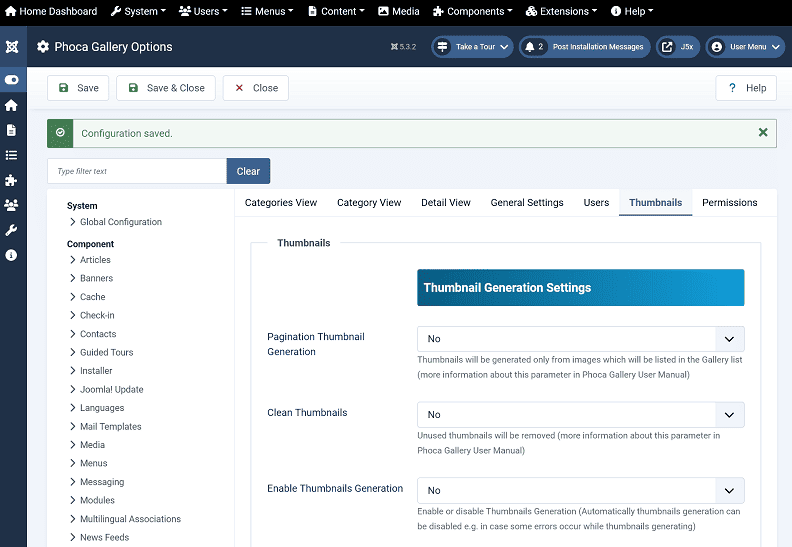This screenshot has width=792, height=547.
Task: Click the filter text input field
Action: [x=137, y=171]
